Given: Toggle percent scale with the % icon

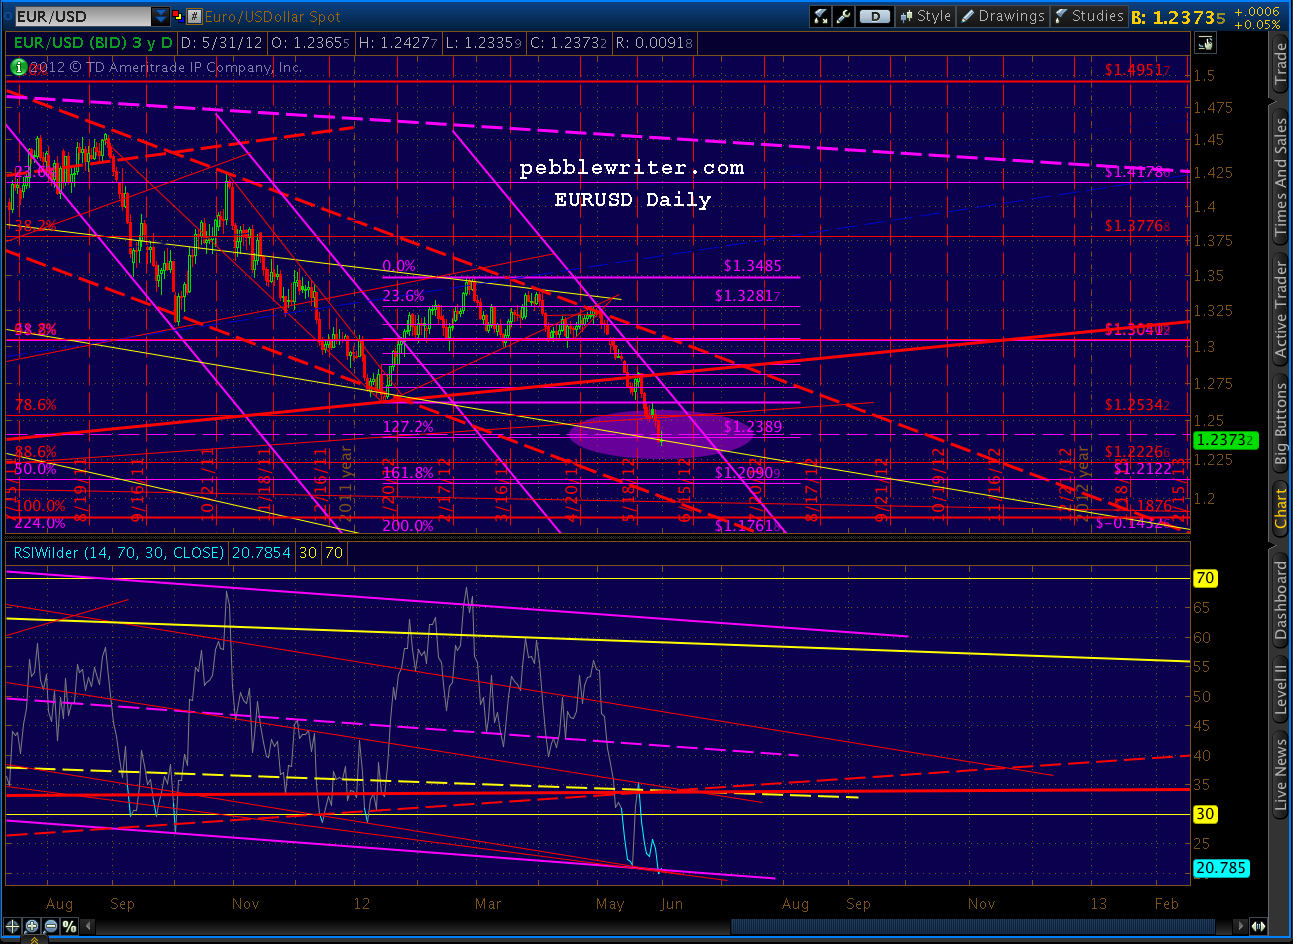Looking at the screenshot, I should point(69,926).
